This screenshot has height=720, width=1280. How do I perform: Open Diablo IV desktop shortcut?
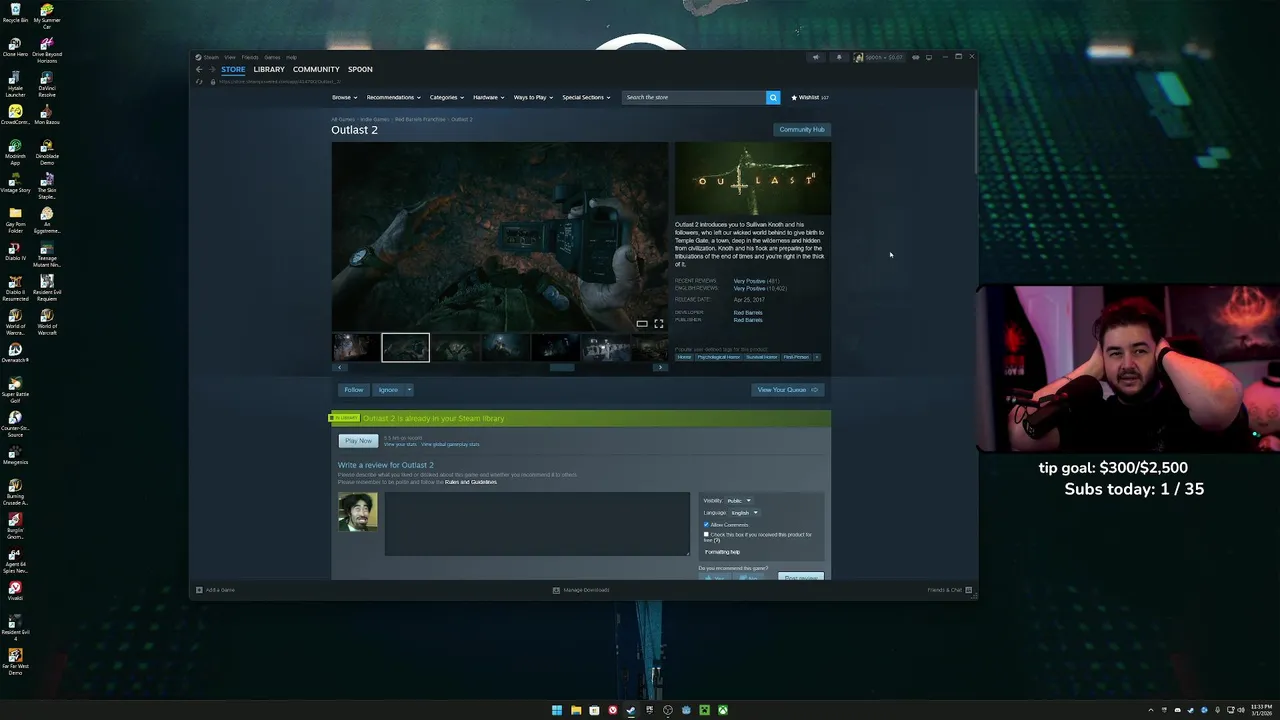pyautogui.click(x=15, y=251)
